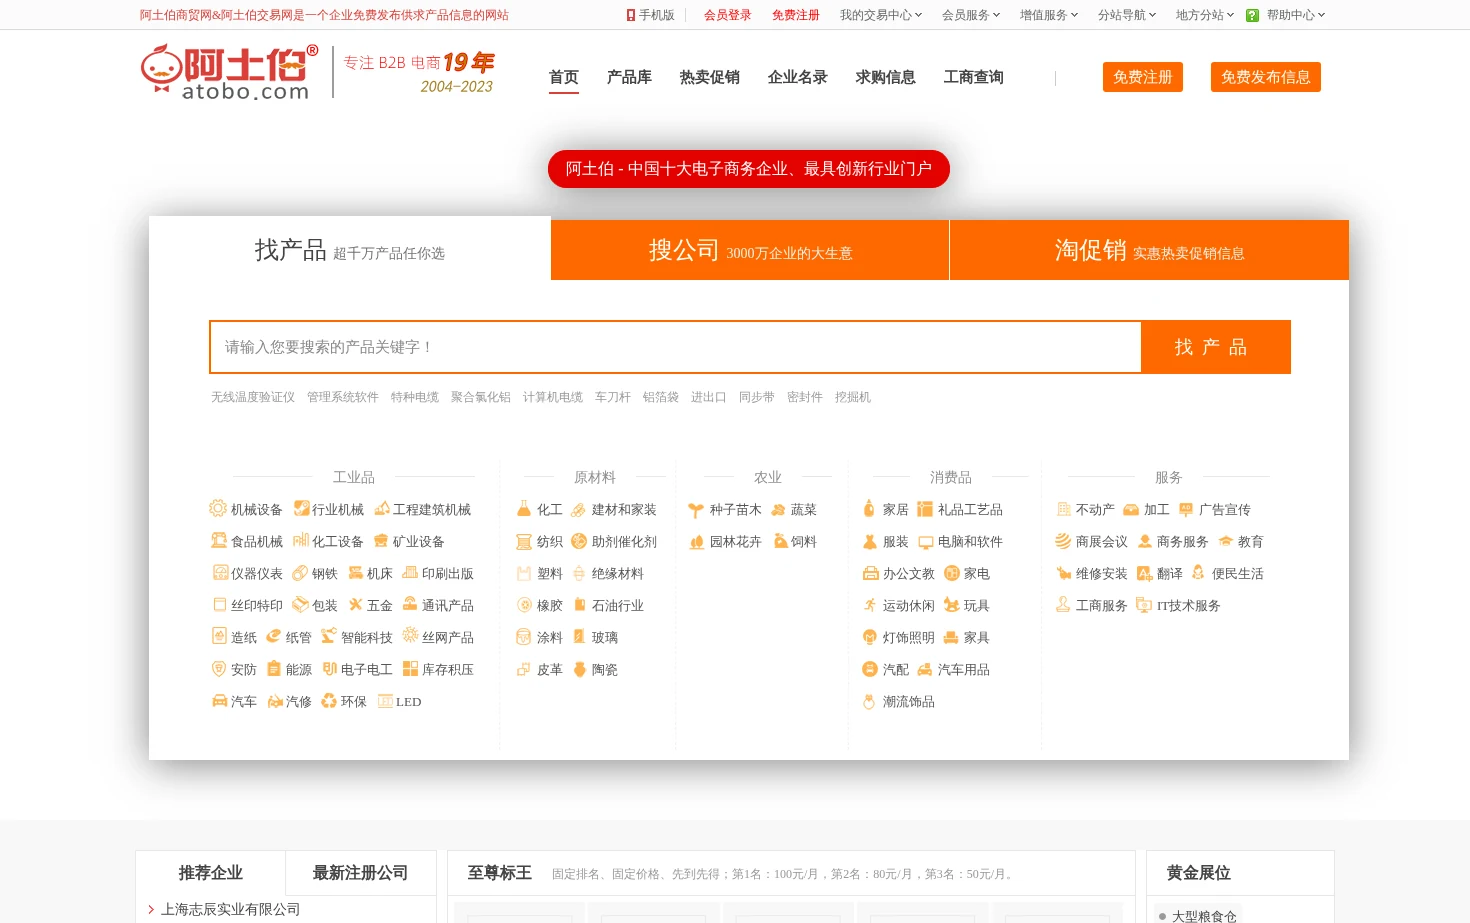The width and height of the screenshot is (1470, 923).
Task: Open company 上海志辰实业有限公司
Action: coord(230,909)
